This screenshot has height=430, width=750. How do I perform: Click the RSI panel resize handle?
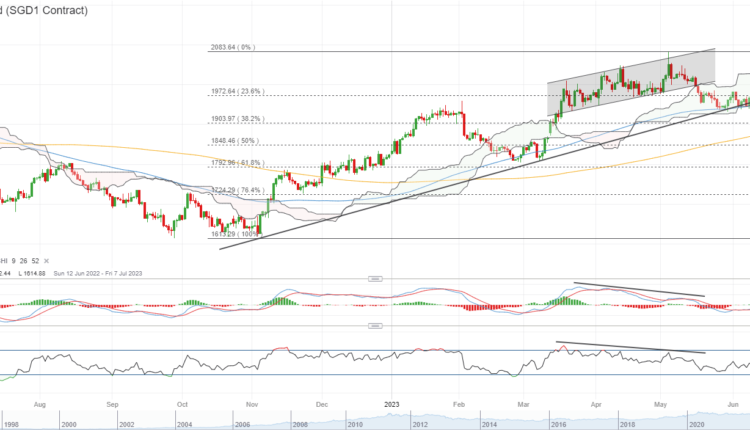(375, 325)
